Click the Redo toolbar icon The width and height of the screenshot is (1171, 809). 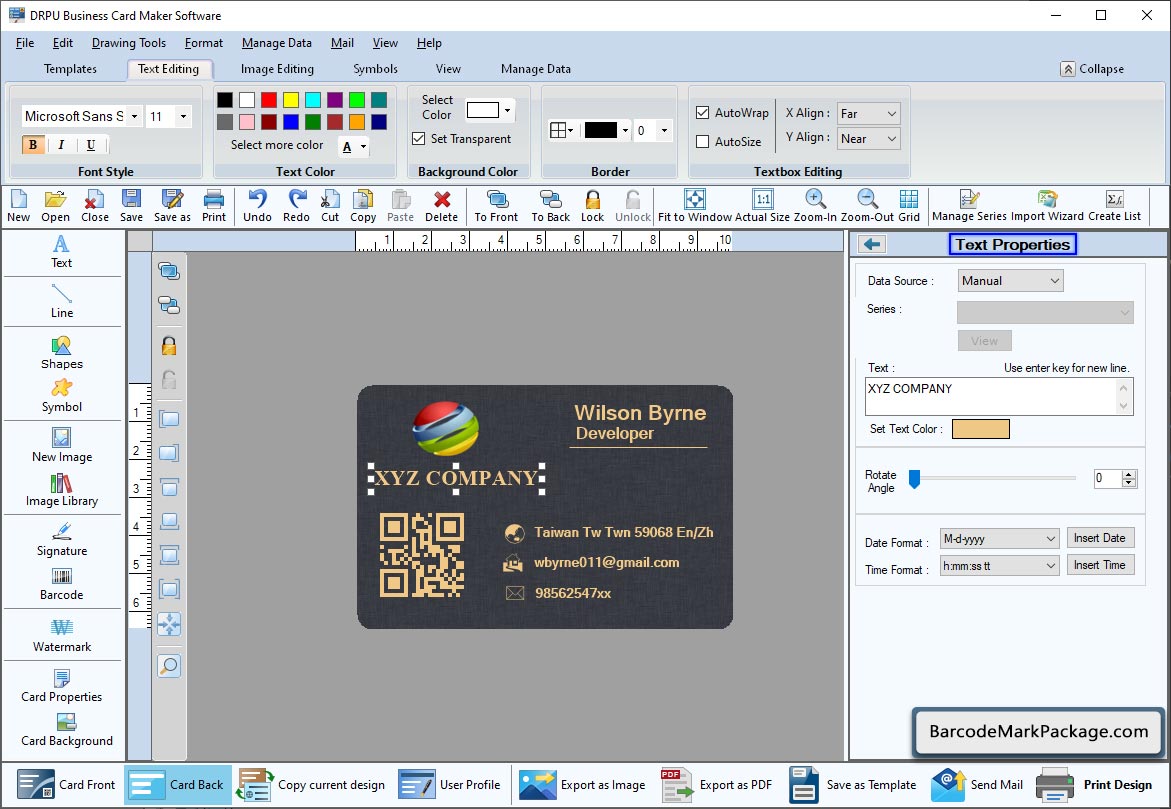(x=296, y=205)
